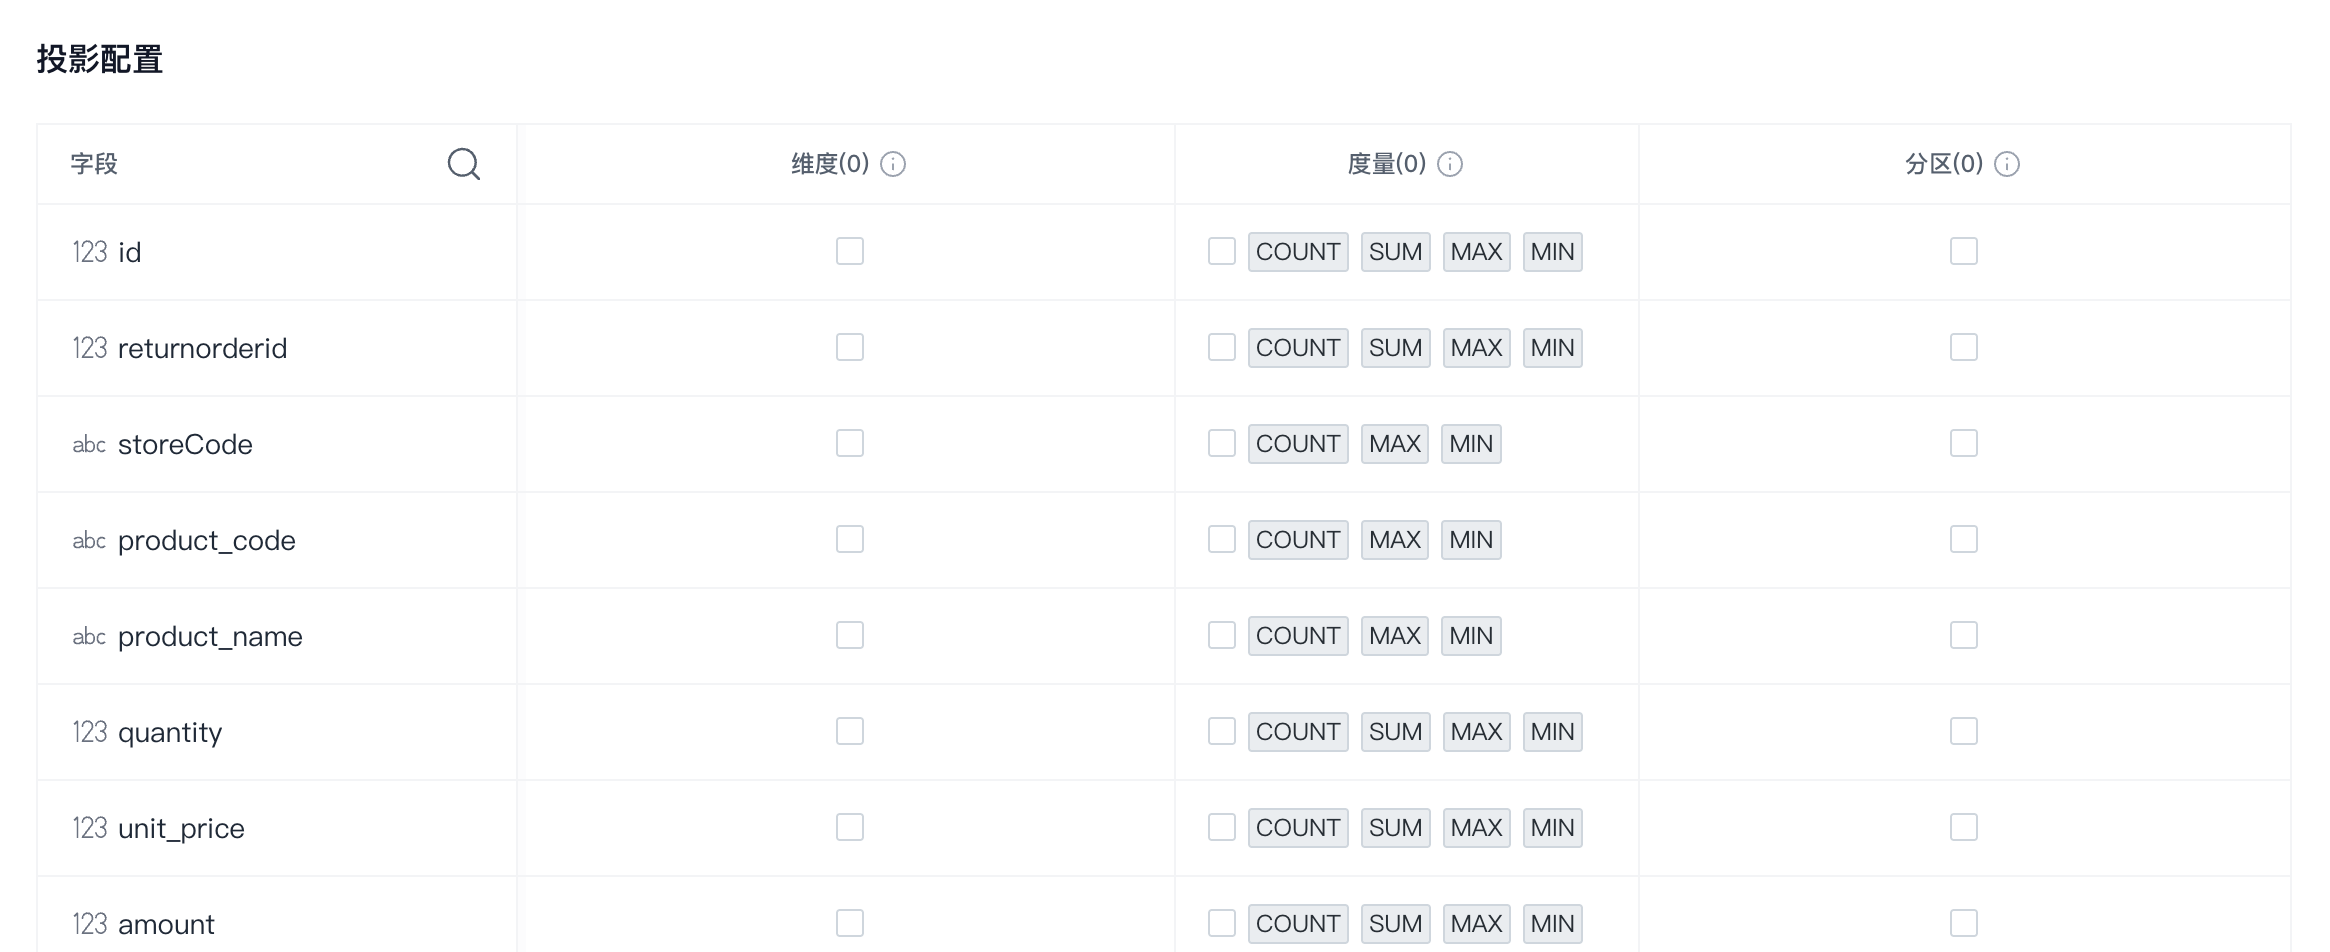Screen dimensions: 2330x952
Task: Click the search icon in 字段 header
Action: tap(463, 164)
